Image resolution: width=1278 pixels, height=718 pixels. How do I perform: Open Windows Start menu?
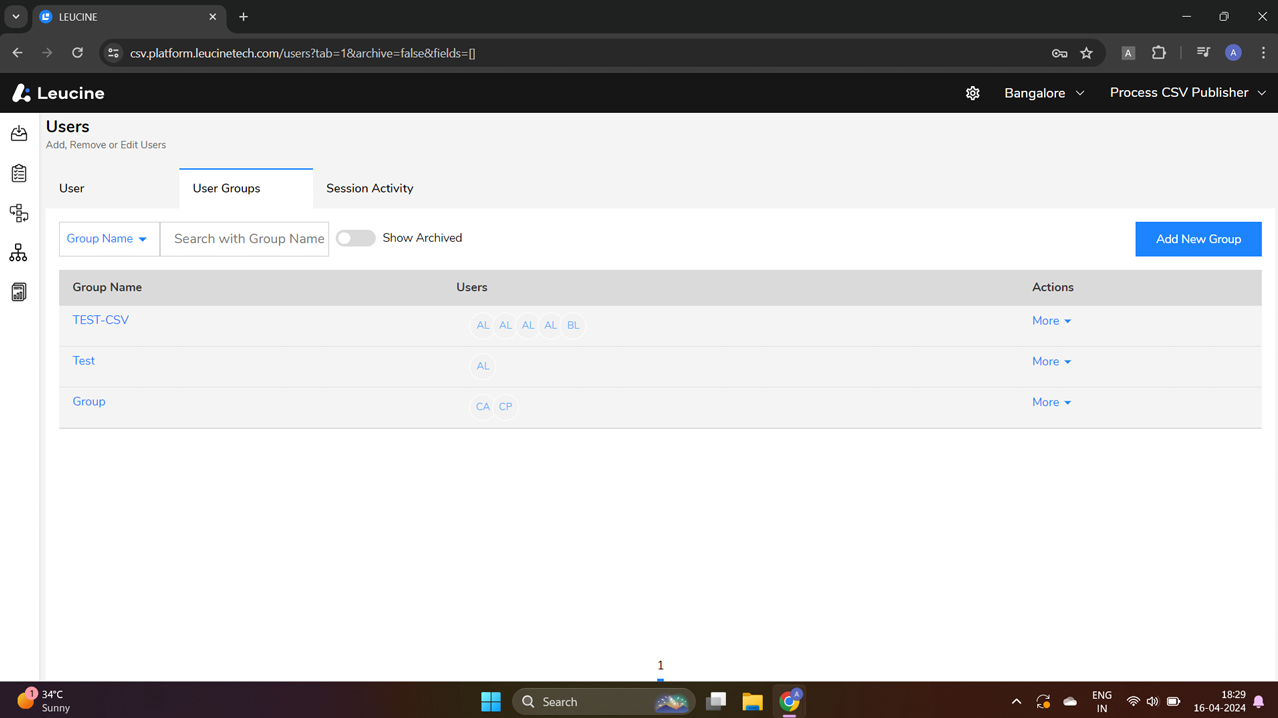pos(491,702)
